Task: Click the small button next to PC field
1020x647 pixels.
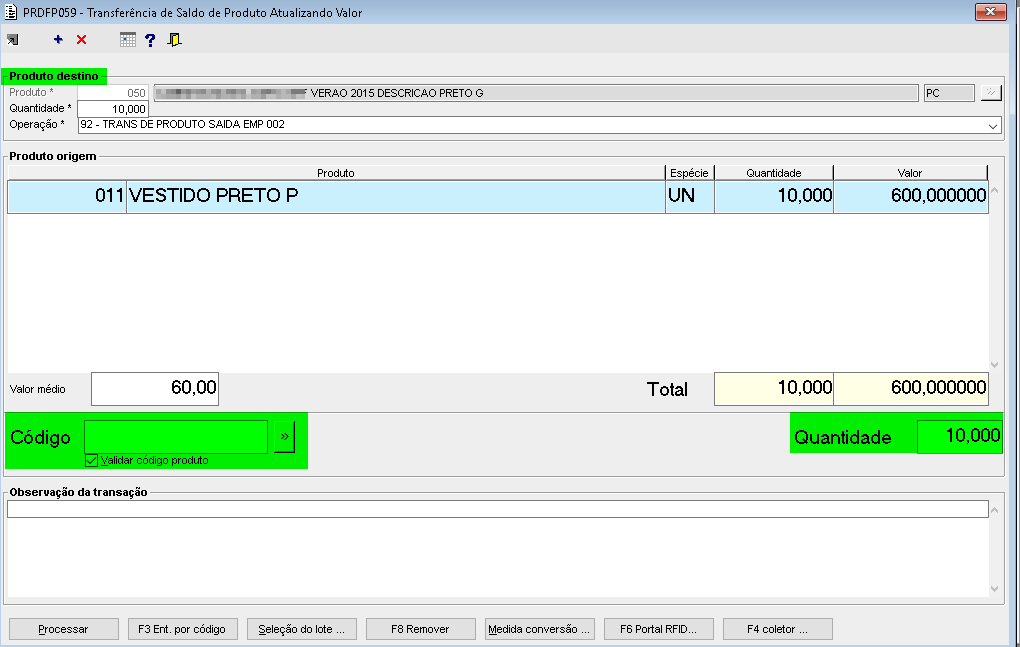Action: tap(991, 93)
